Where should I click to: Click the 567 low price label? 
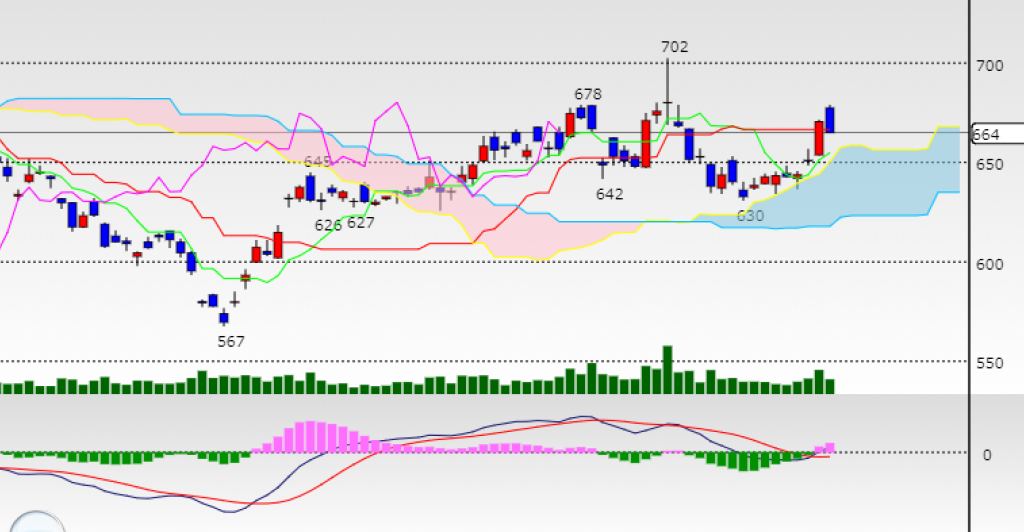coord(231,341)
